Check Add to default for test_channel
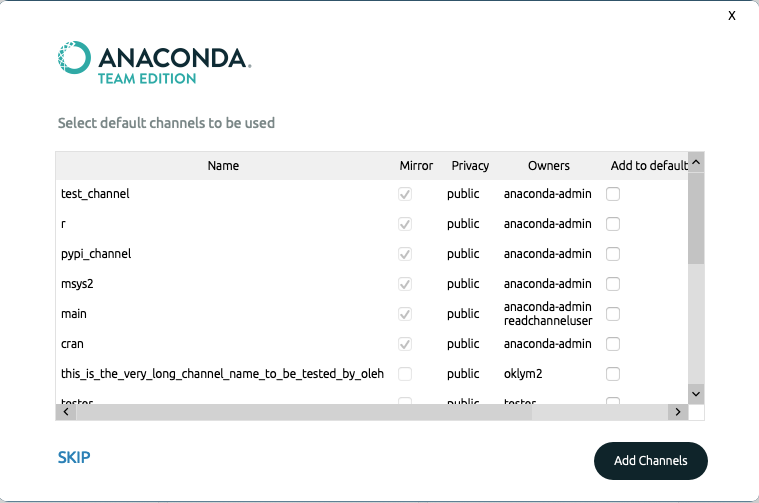Screen dimensions: 759x503 (613, 194)
